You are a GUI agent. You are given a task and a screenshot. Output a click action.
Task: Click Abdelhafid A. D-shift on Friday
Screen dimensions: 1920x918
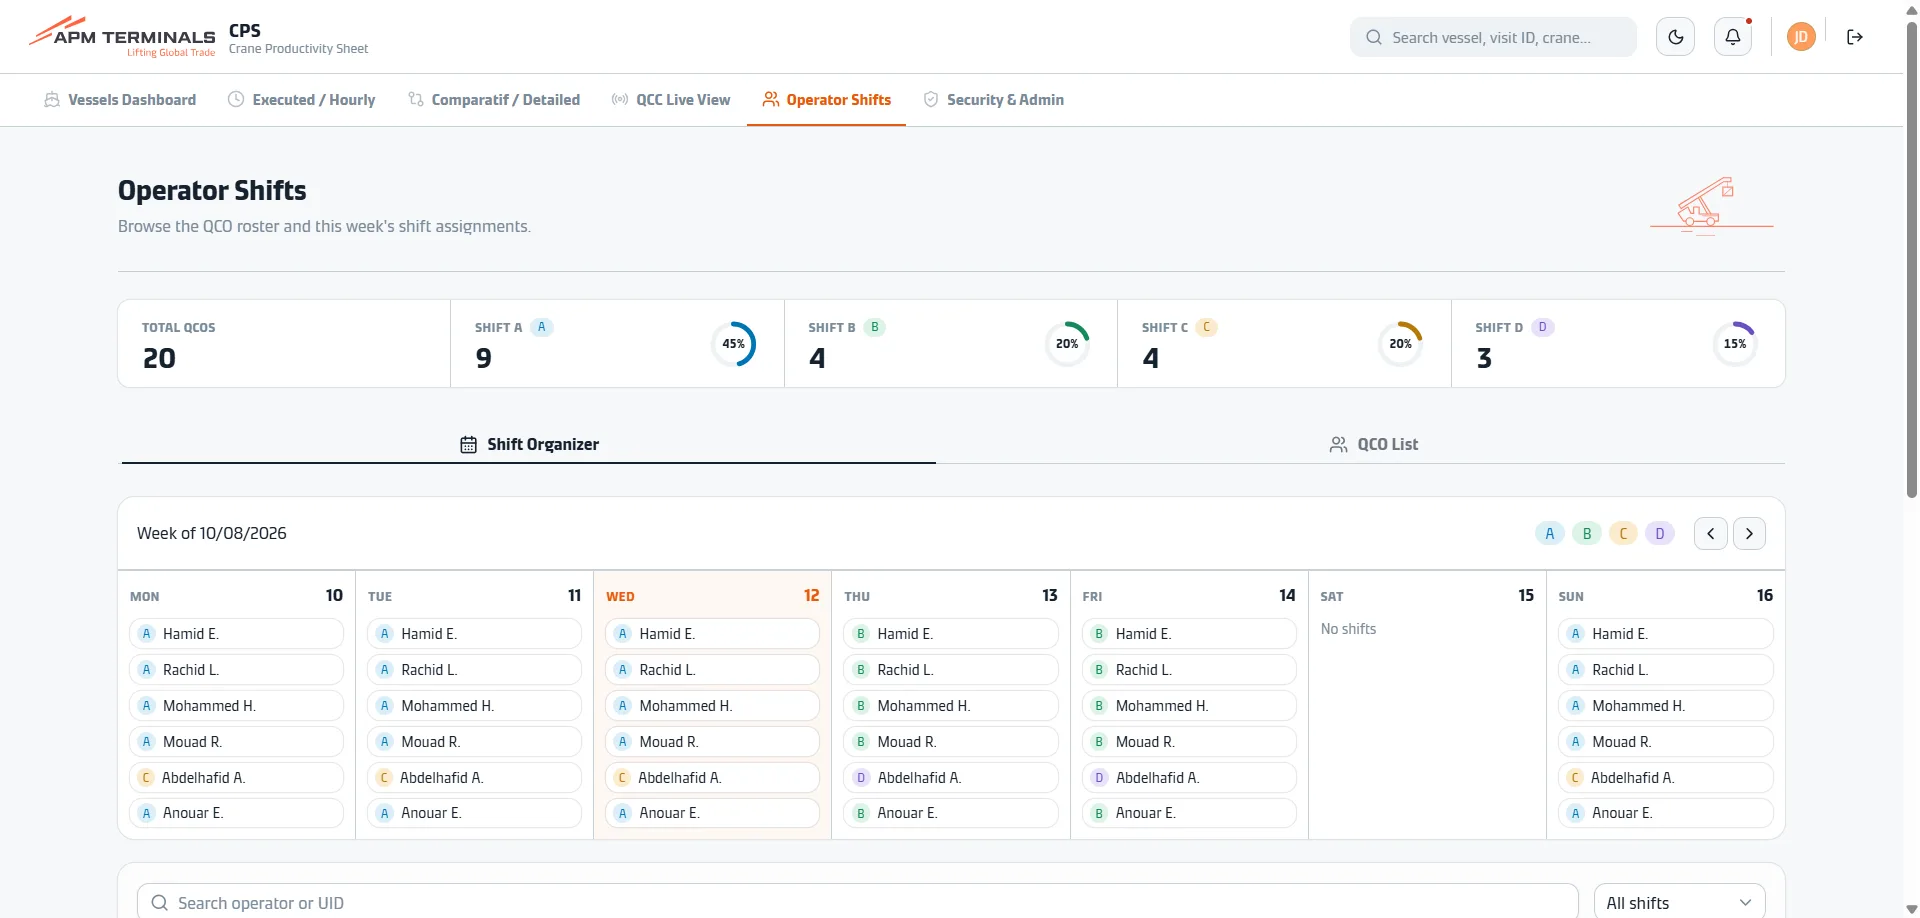click(x=1189, y=778)
